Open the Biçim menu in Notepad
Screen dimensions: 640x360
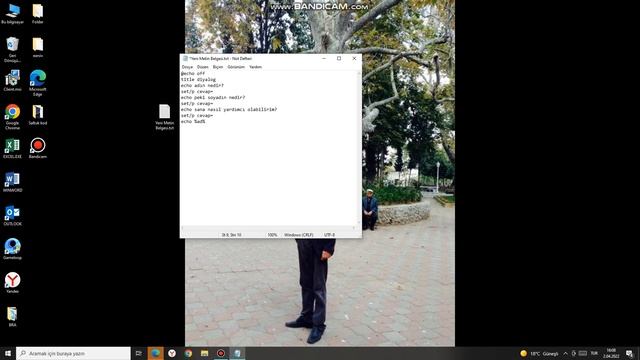tap(218, 67)
